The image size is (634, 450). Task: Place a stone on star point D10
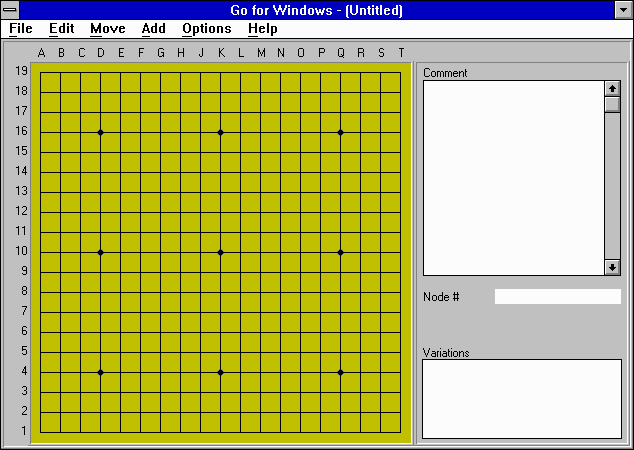pos(101,253)
